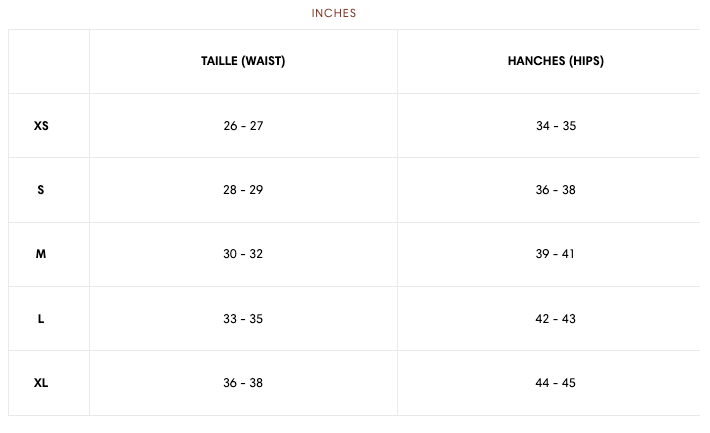Screen dimensions: 710x433
Task: Click the S waist value 28 - 29
Action: pyautogui.click(x=243, y=190)
